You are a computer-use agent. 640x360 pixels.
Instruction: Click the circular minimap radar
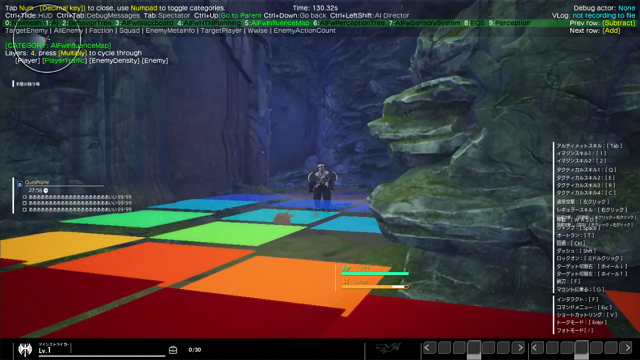point(46,39)
